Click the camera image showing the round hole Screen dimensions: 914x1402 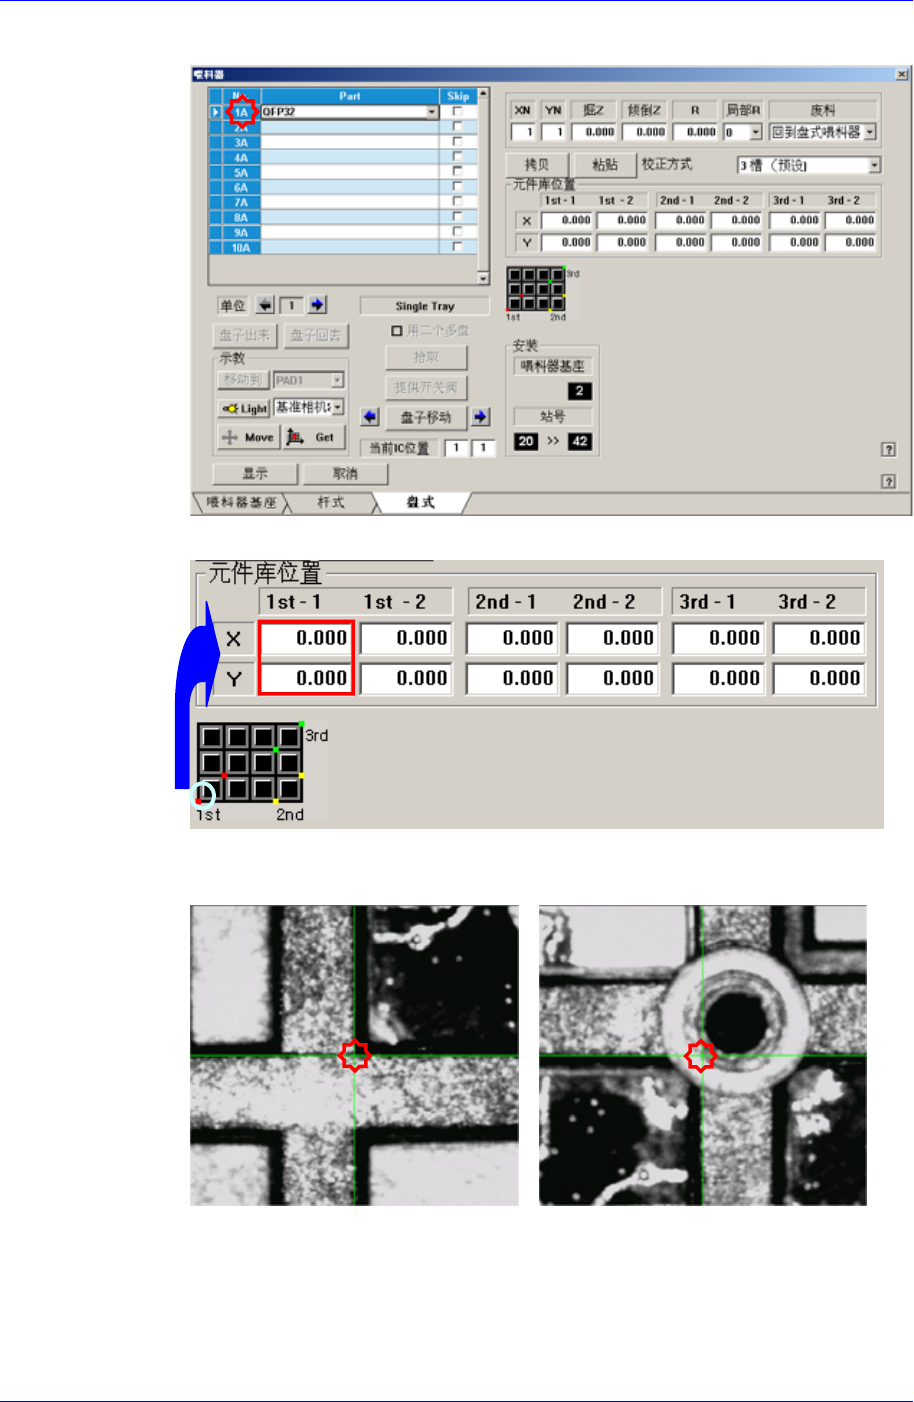coord(703,1055)
